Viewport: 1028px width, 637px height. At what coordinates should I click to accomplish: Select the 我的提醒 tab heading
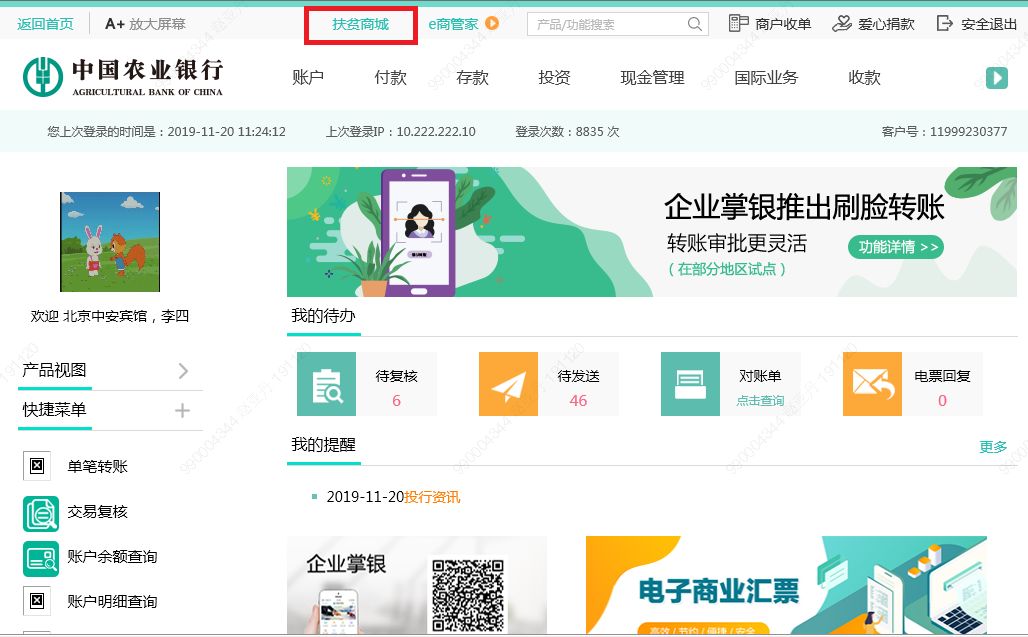pyautogui.click(x=323, y=445)
